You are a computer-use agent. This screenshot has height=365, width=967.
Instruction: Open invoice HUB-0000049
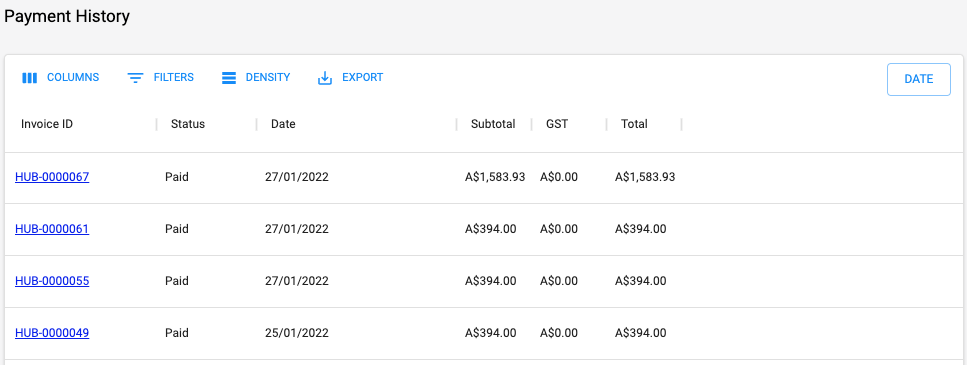point(52,333)
